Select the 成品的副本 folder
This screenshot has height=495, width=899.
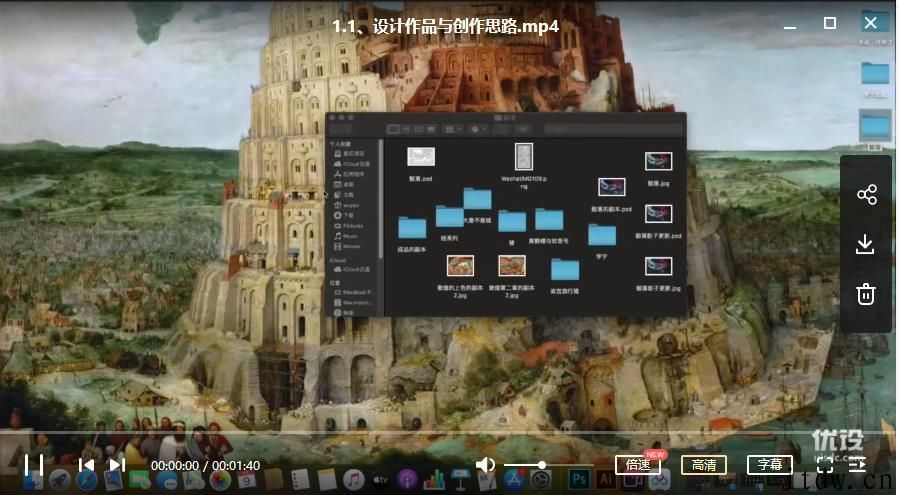pyautogui.click(x=412, y=228)
